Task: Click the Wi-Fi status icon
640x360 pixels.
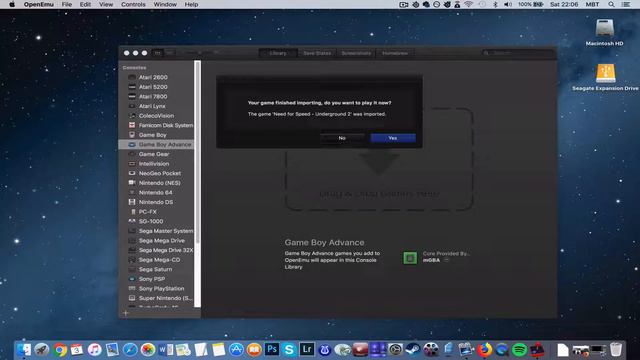Action: point(469,4)
